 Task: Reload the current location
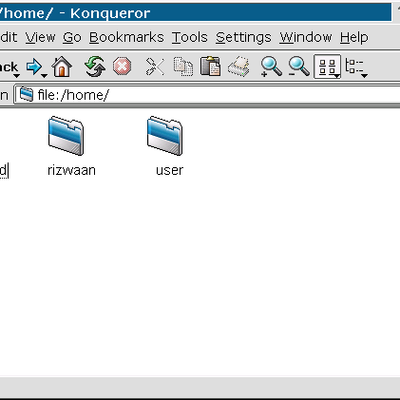coord(95,66)
